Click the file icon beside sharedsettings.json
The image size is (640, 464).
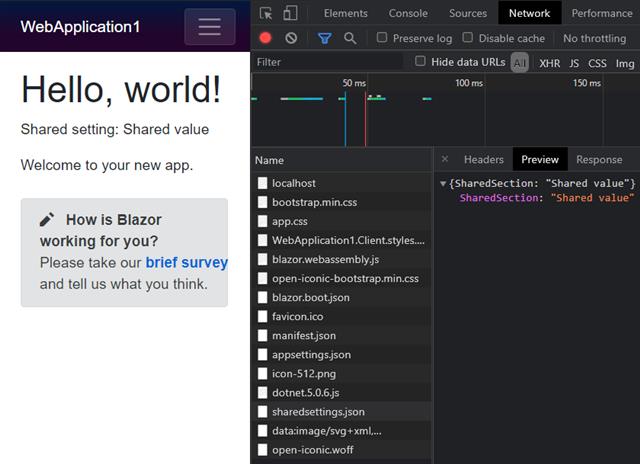click(262, 411)
